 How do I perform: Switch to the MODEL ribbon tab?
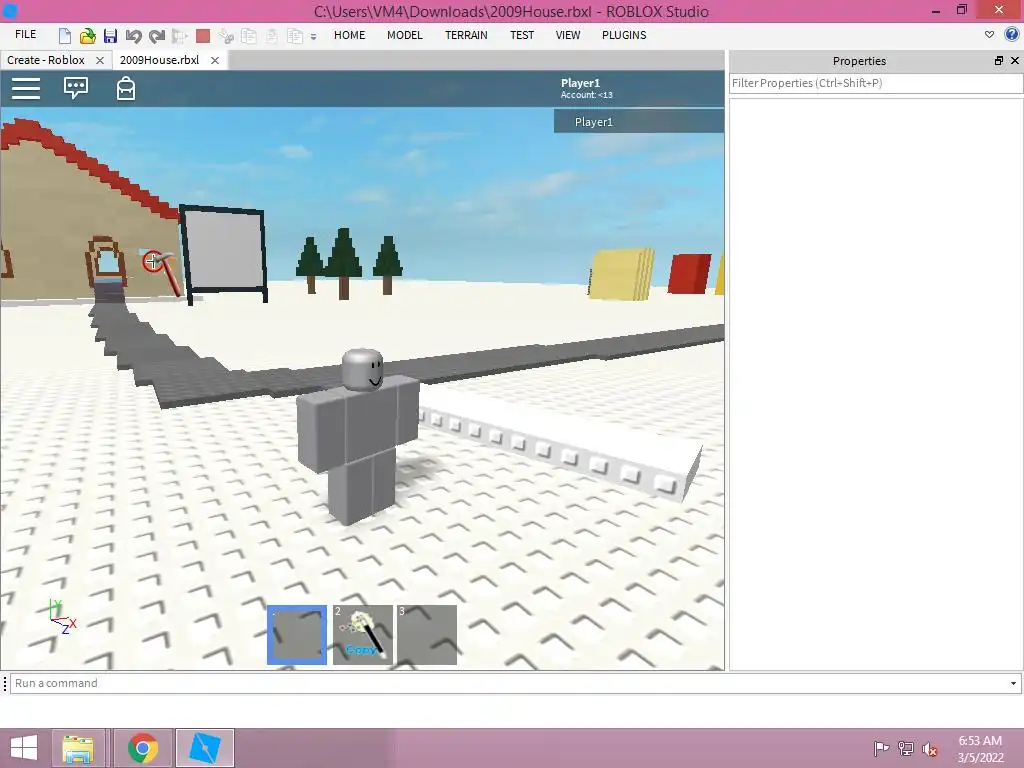pyautogui.click(x=405, y=35)
